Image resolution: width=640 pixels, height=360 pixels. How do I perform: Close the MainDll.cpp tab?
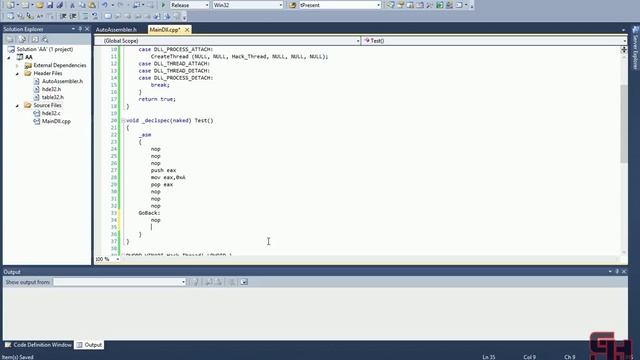(187, 30)
